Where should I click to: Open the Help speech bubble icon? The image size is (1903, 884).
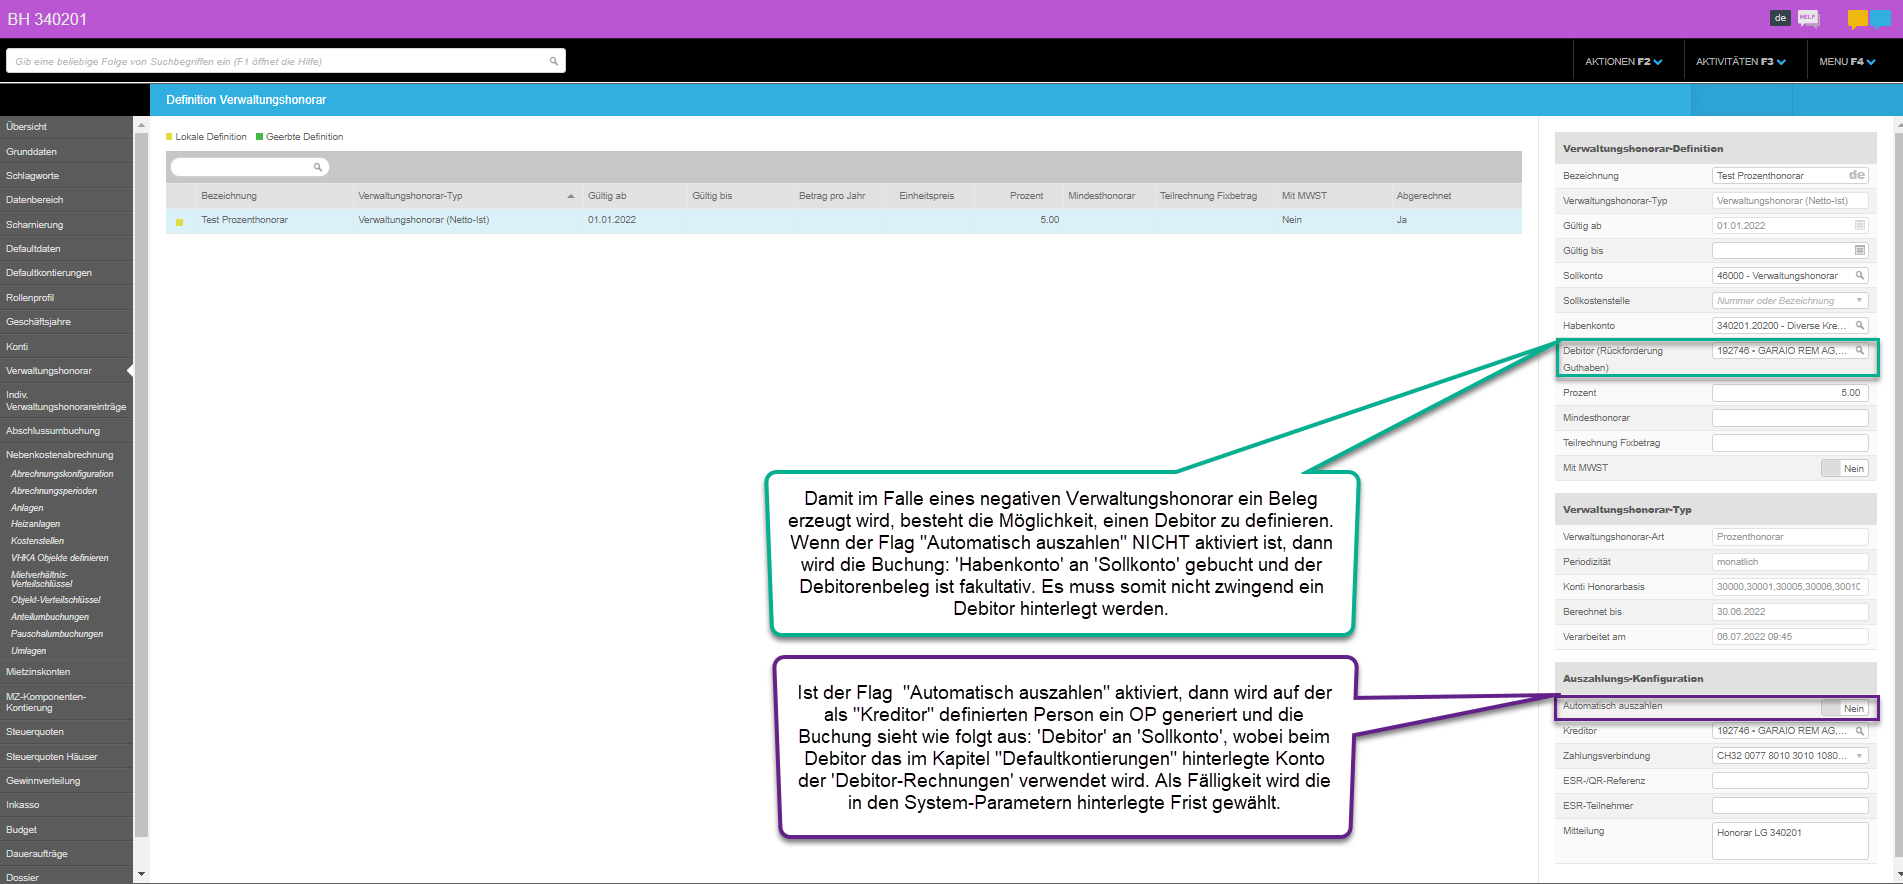point(1808,18)
